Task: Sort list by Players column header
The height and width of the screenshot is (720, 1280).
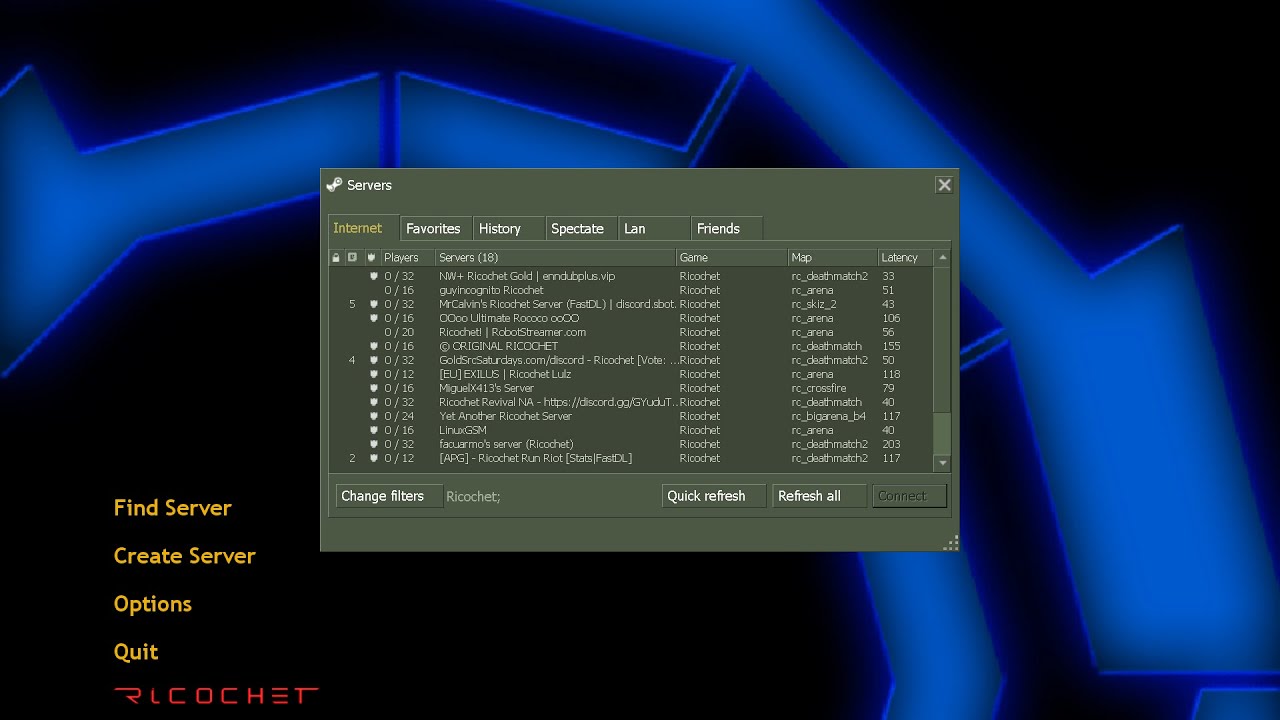Action: (x=408, y=258)
